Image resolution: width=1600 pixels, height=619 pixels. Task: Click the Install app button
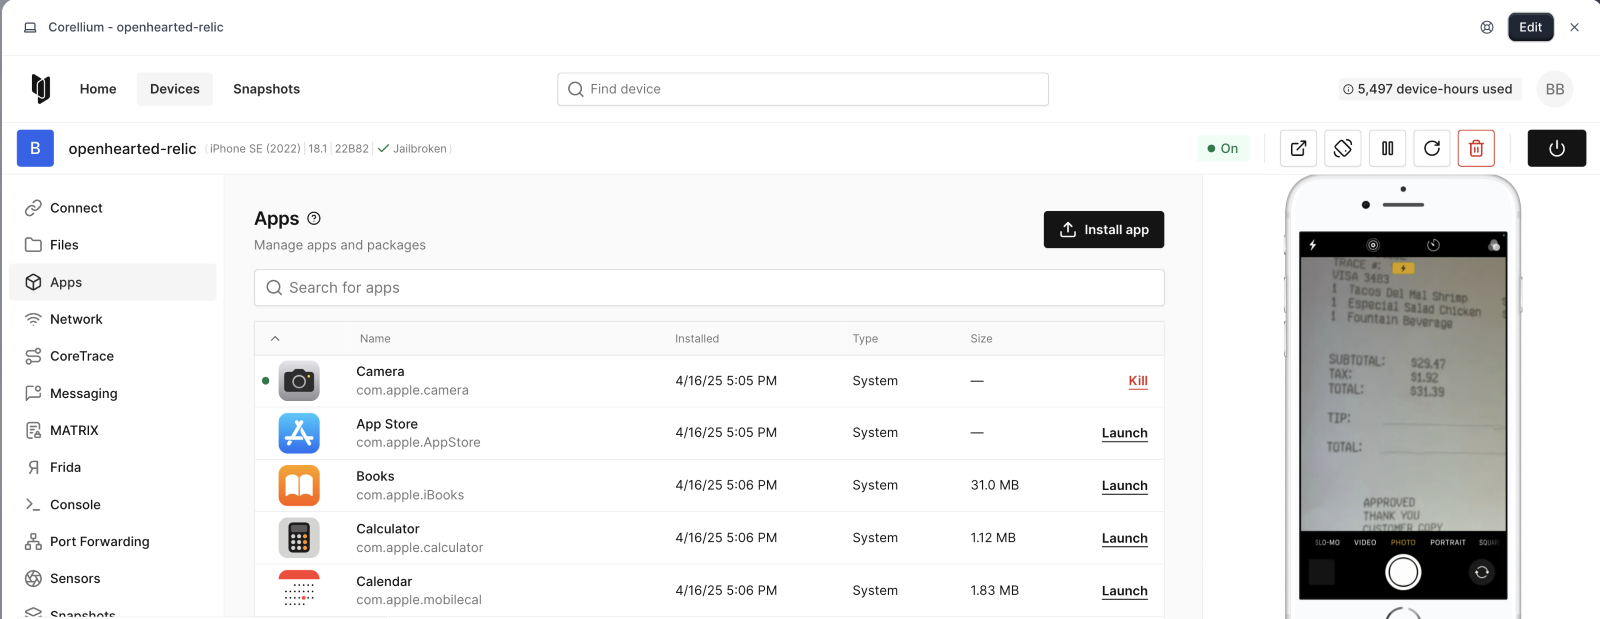click(1104, 229)
